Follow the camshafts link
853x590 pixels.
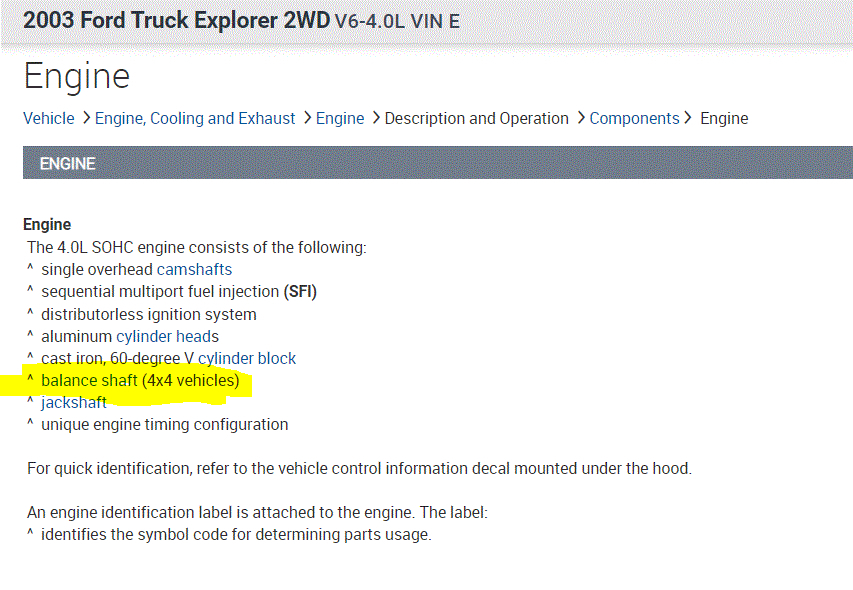194,269
